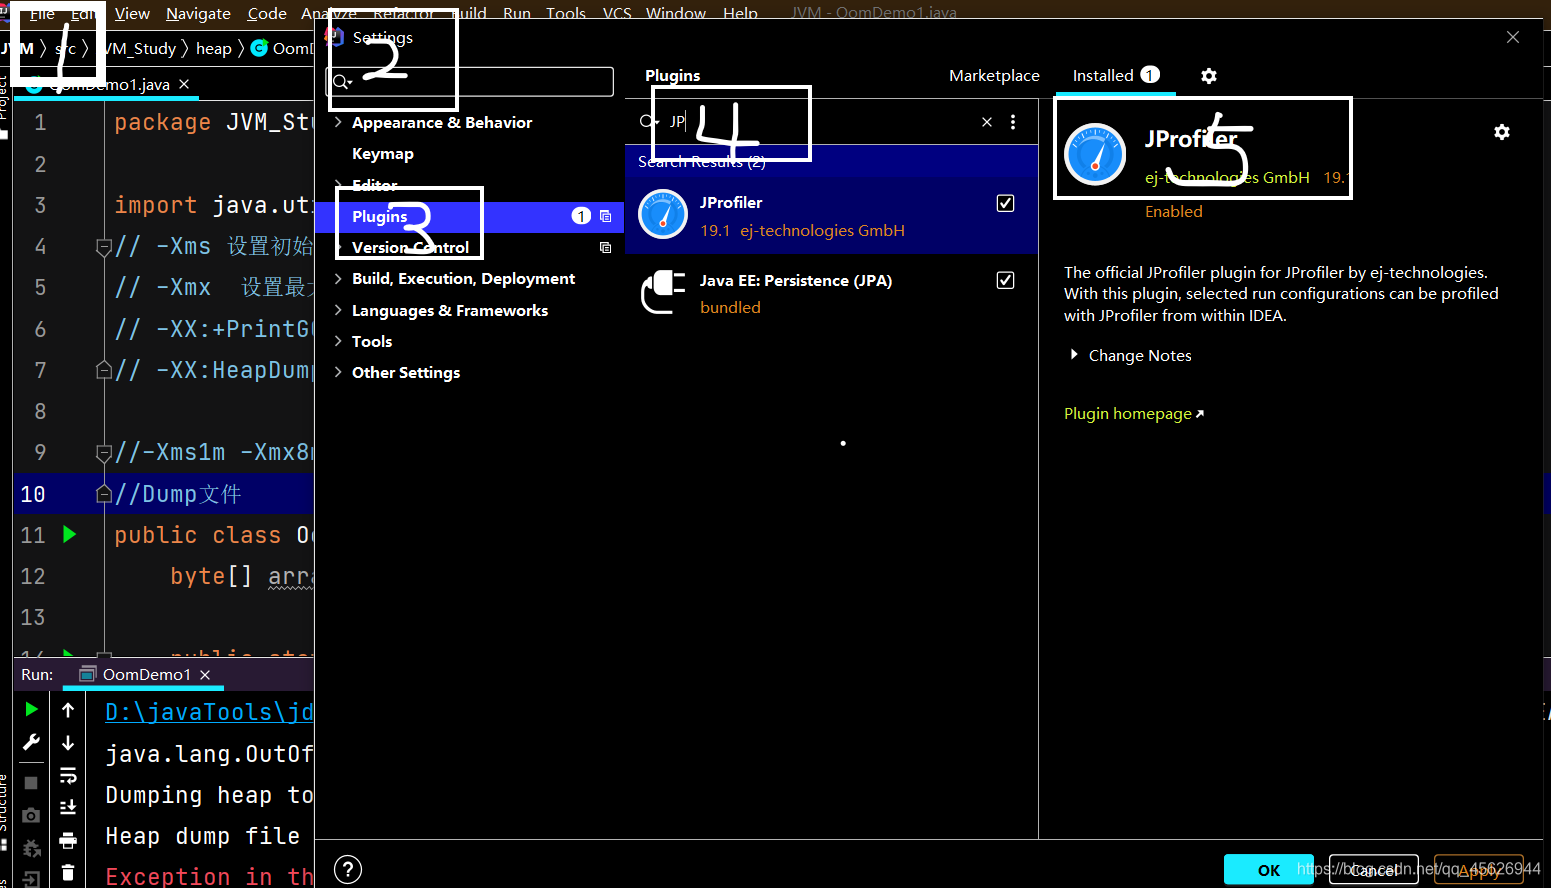This screenshot has height=888, width=1551.
Task: Open the Code menu
Action: click(267, 13)
